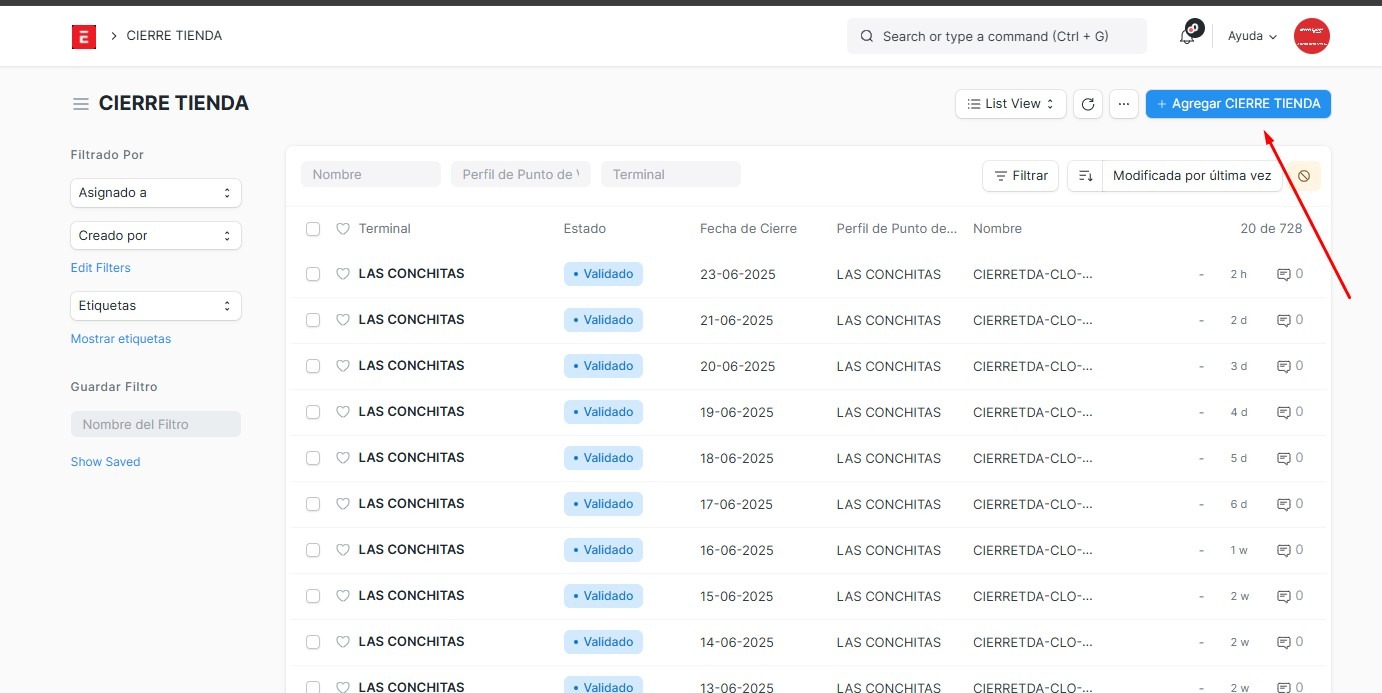Click the Edit Filters link
The width and height of the screenshot is (1382, 693).
click(100, 268)
